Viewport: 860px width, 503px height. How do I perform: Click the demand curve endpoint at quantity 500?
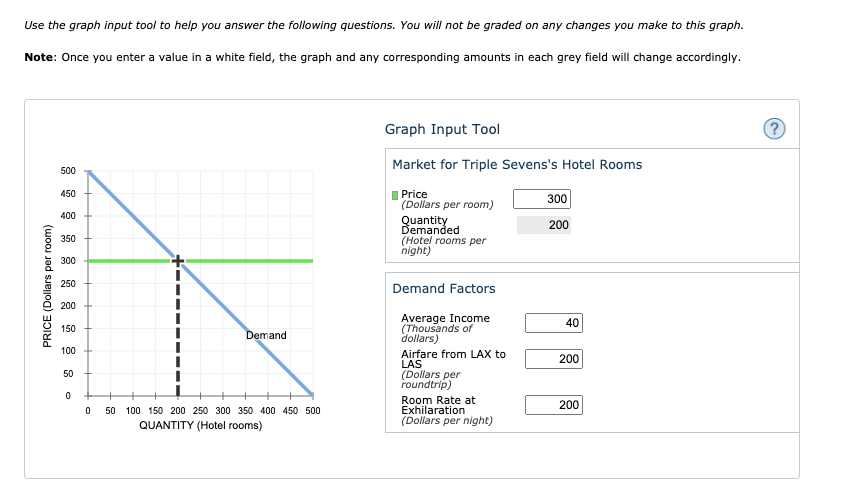(312, 394)
